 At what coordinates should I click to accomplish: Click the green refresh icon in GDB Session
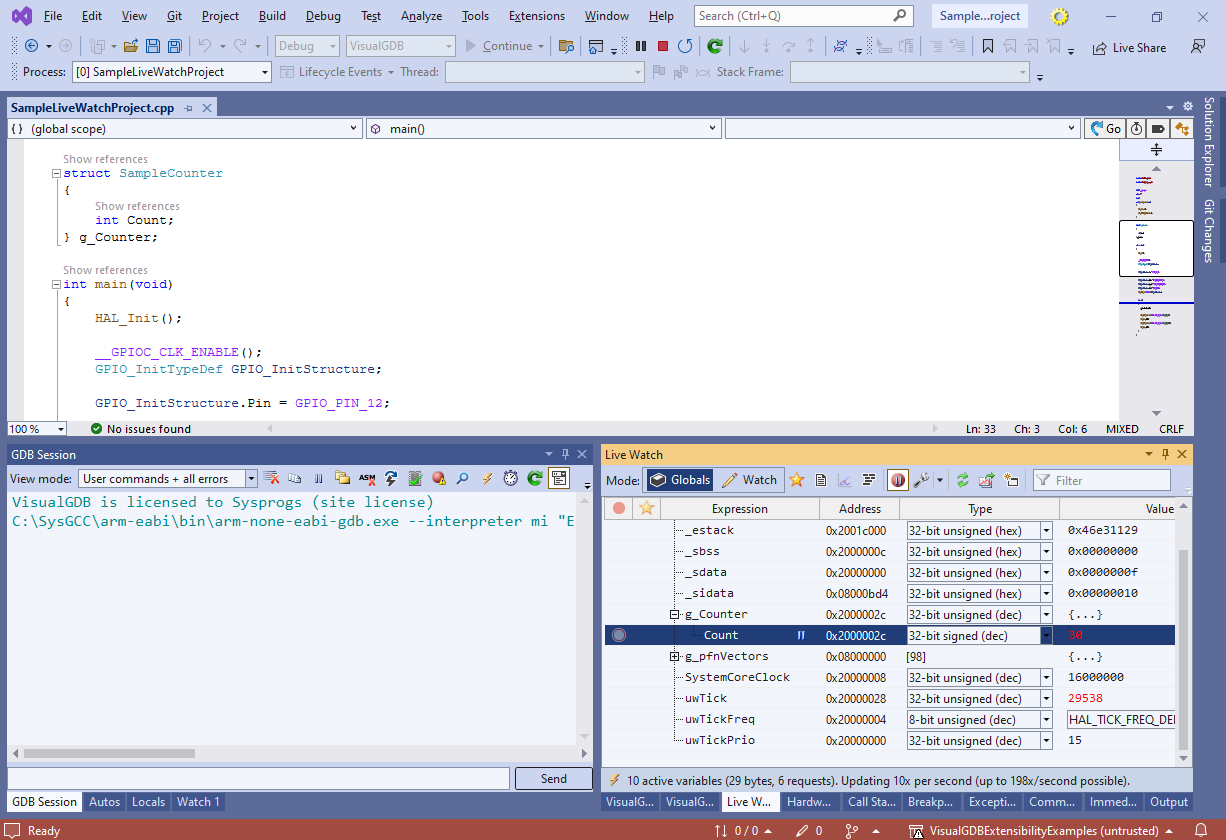[x=535, y=479]
